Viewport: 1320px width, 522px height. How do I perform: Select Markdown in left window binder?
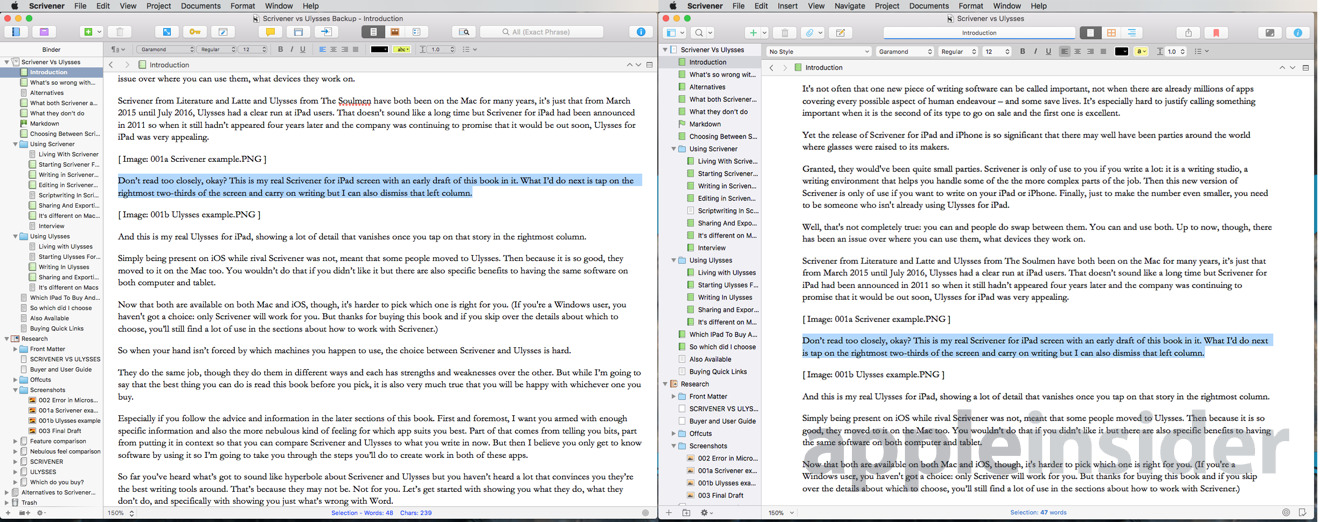coord(44,124)
